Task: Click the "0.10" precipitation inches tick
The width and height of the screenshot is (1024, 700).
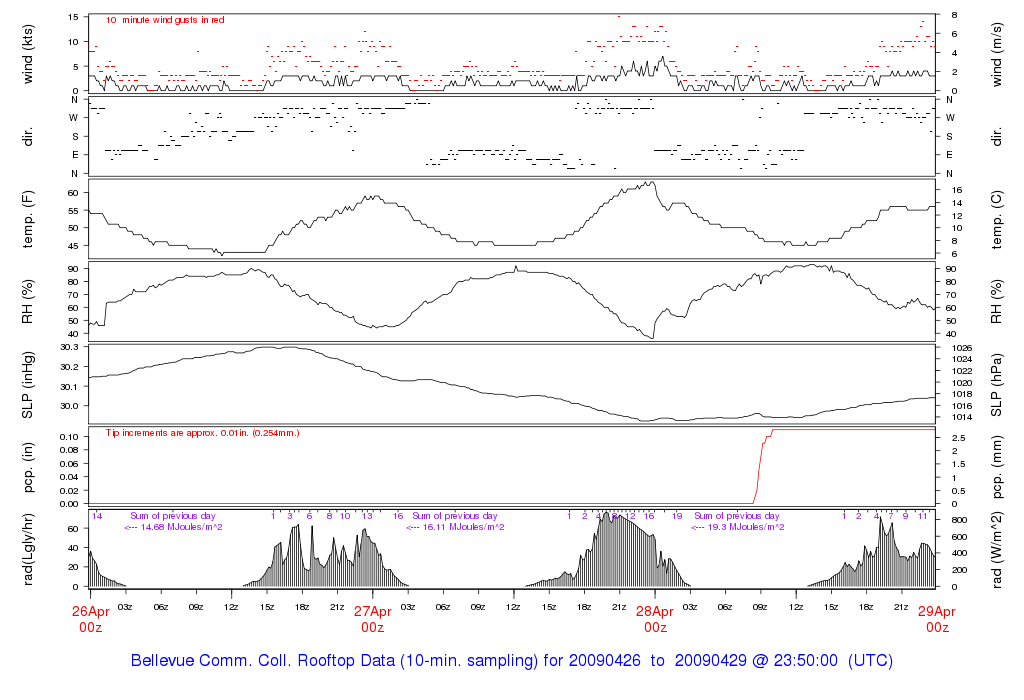Action: pyautogui.click(x=69, y=437)
